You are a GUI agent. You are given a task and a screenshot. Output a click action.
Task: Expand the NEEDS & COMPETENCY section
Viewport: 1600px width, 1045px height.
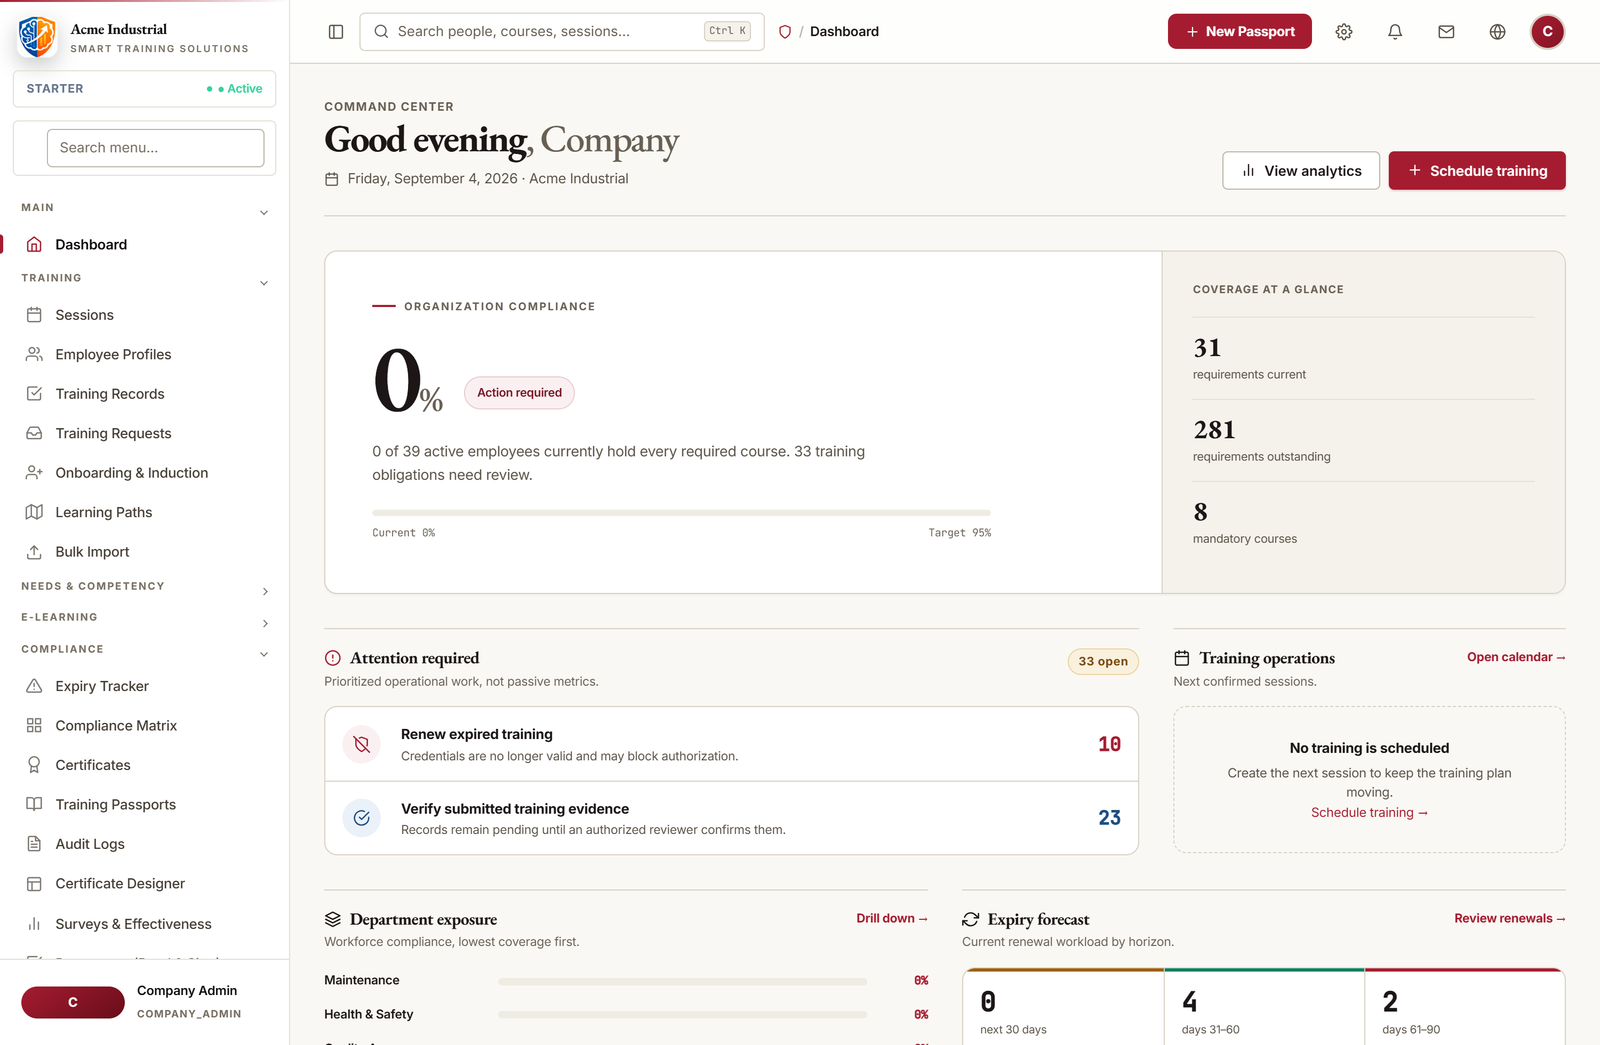(x=145, y=587)
